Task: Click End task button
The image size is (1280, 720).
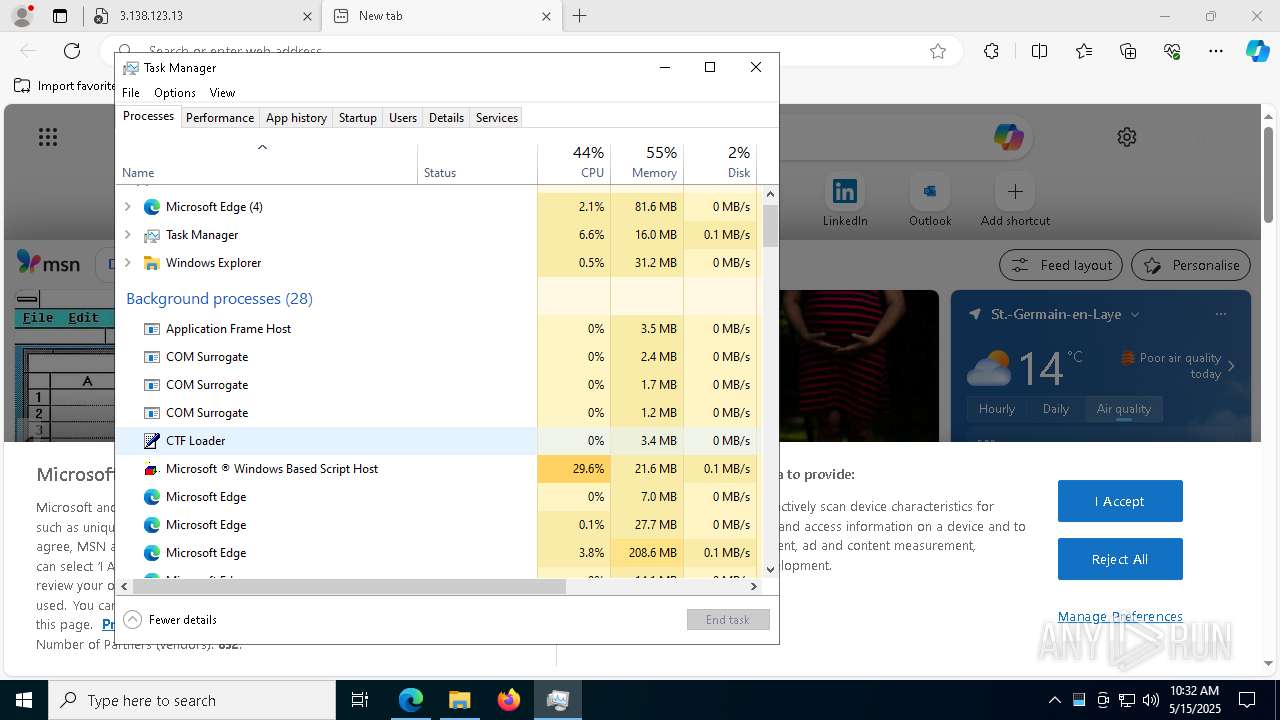Action: (x=728, y=620)
